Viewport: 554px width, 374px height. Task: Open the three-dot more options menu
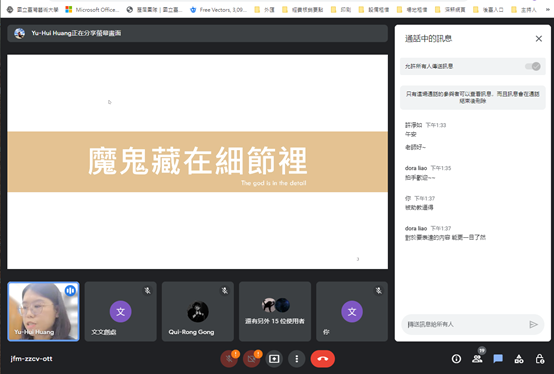pyautogui.click(x=297, y=359)
